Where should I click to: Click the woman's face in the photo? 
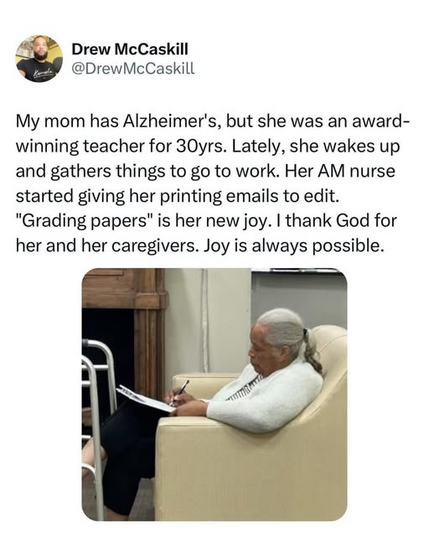[260, 350]
